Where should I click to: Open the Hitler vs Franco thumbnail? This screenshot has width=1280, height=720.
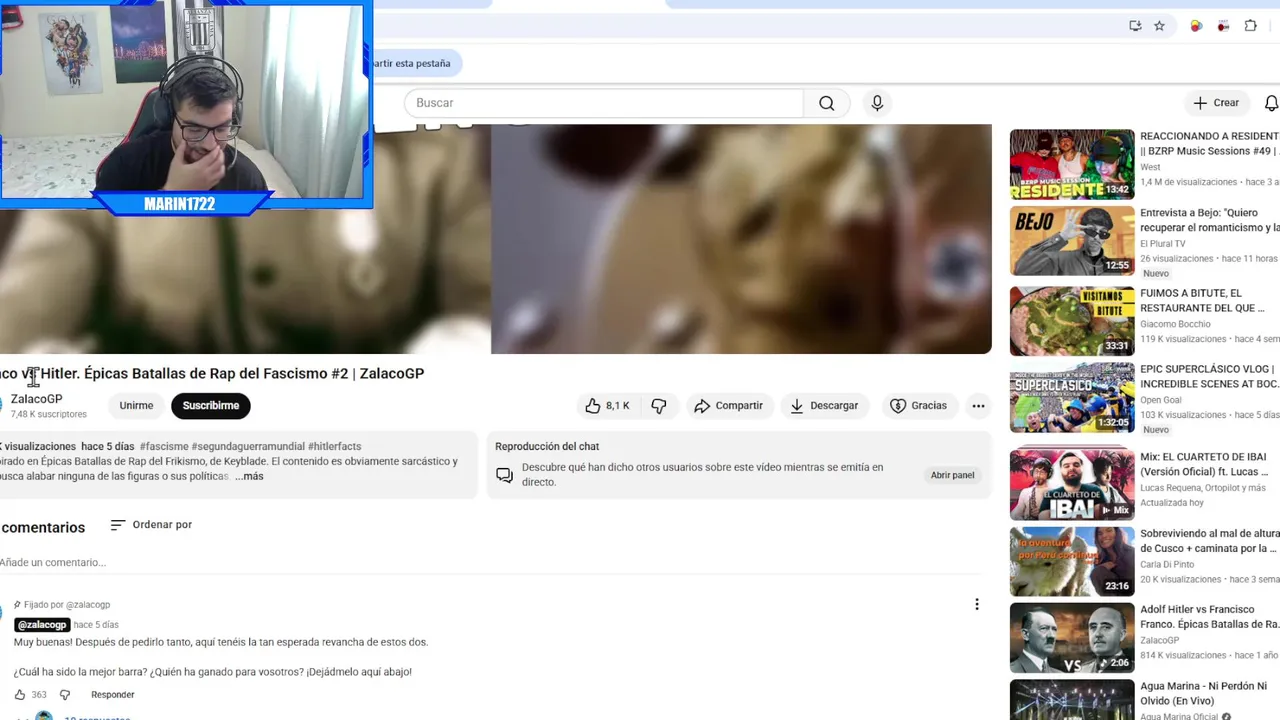coord(1072,637)
